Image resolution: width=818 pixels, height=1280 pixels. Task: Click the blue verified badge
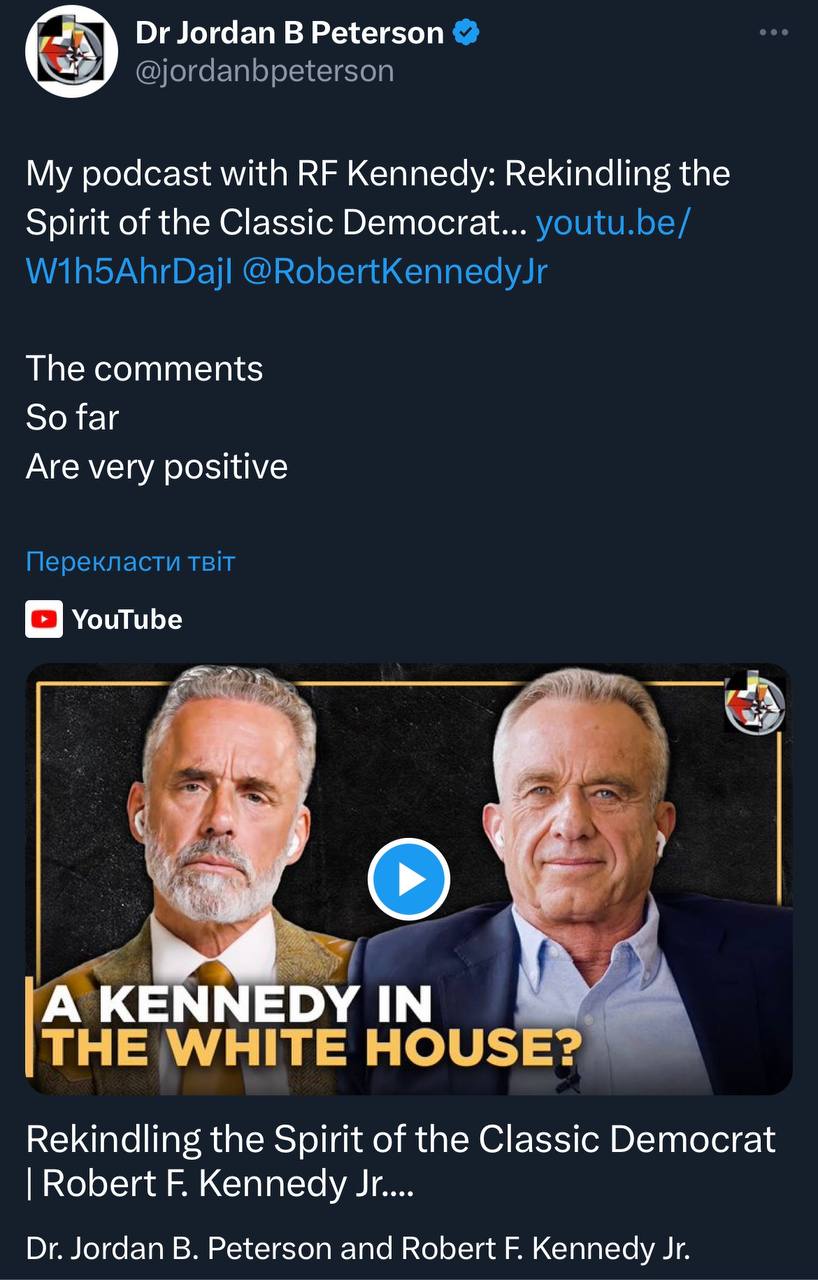click(467, 33)
